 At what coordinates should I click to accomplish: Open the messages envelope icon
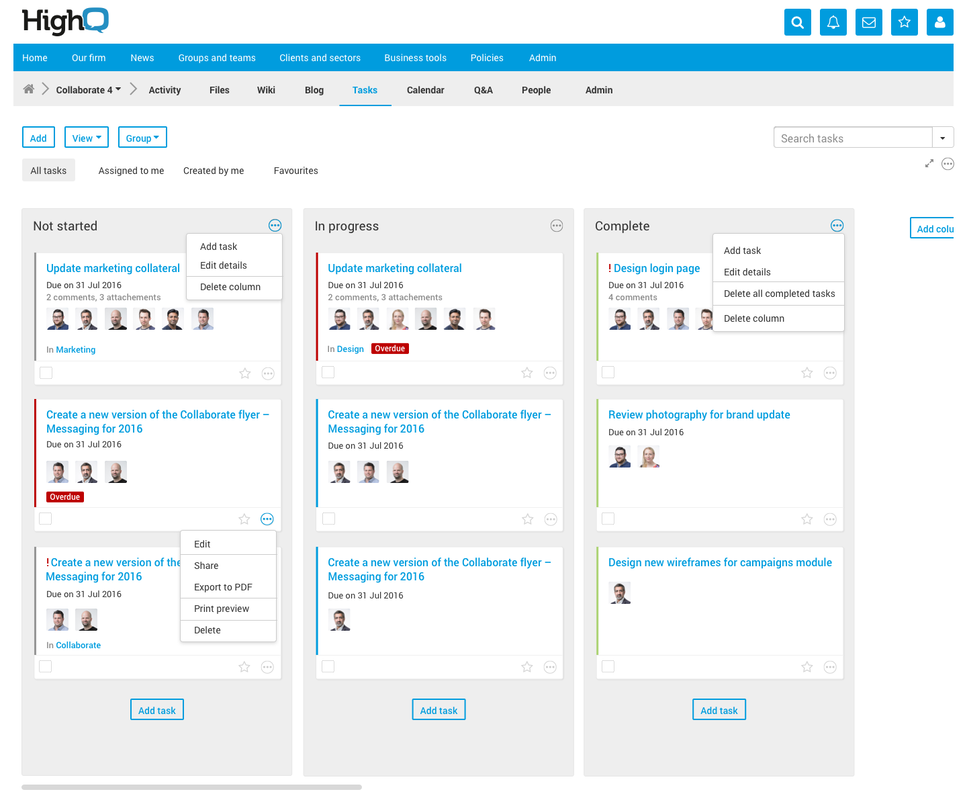click(x=869, y=22)
